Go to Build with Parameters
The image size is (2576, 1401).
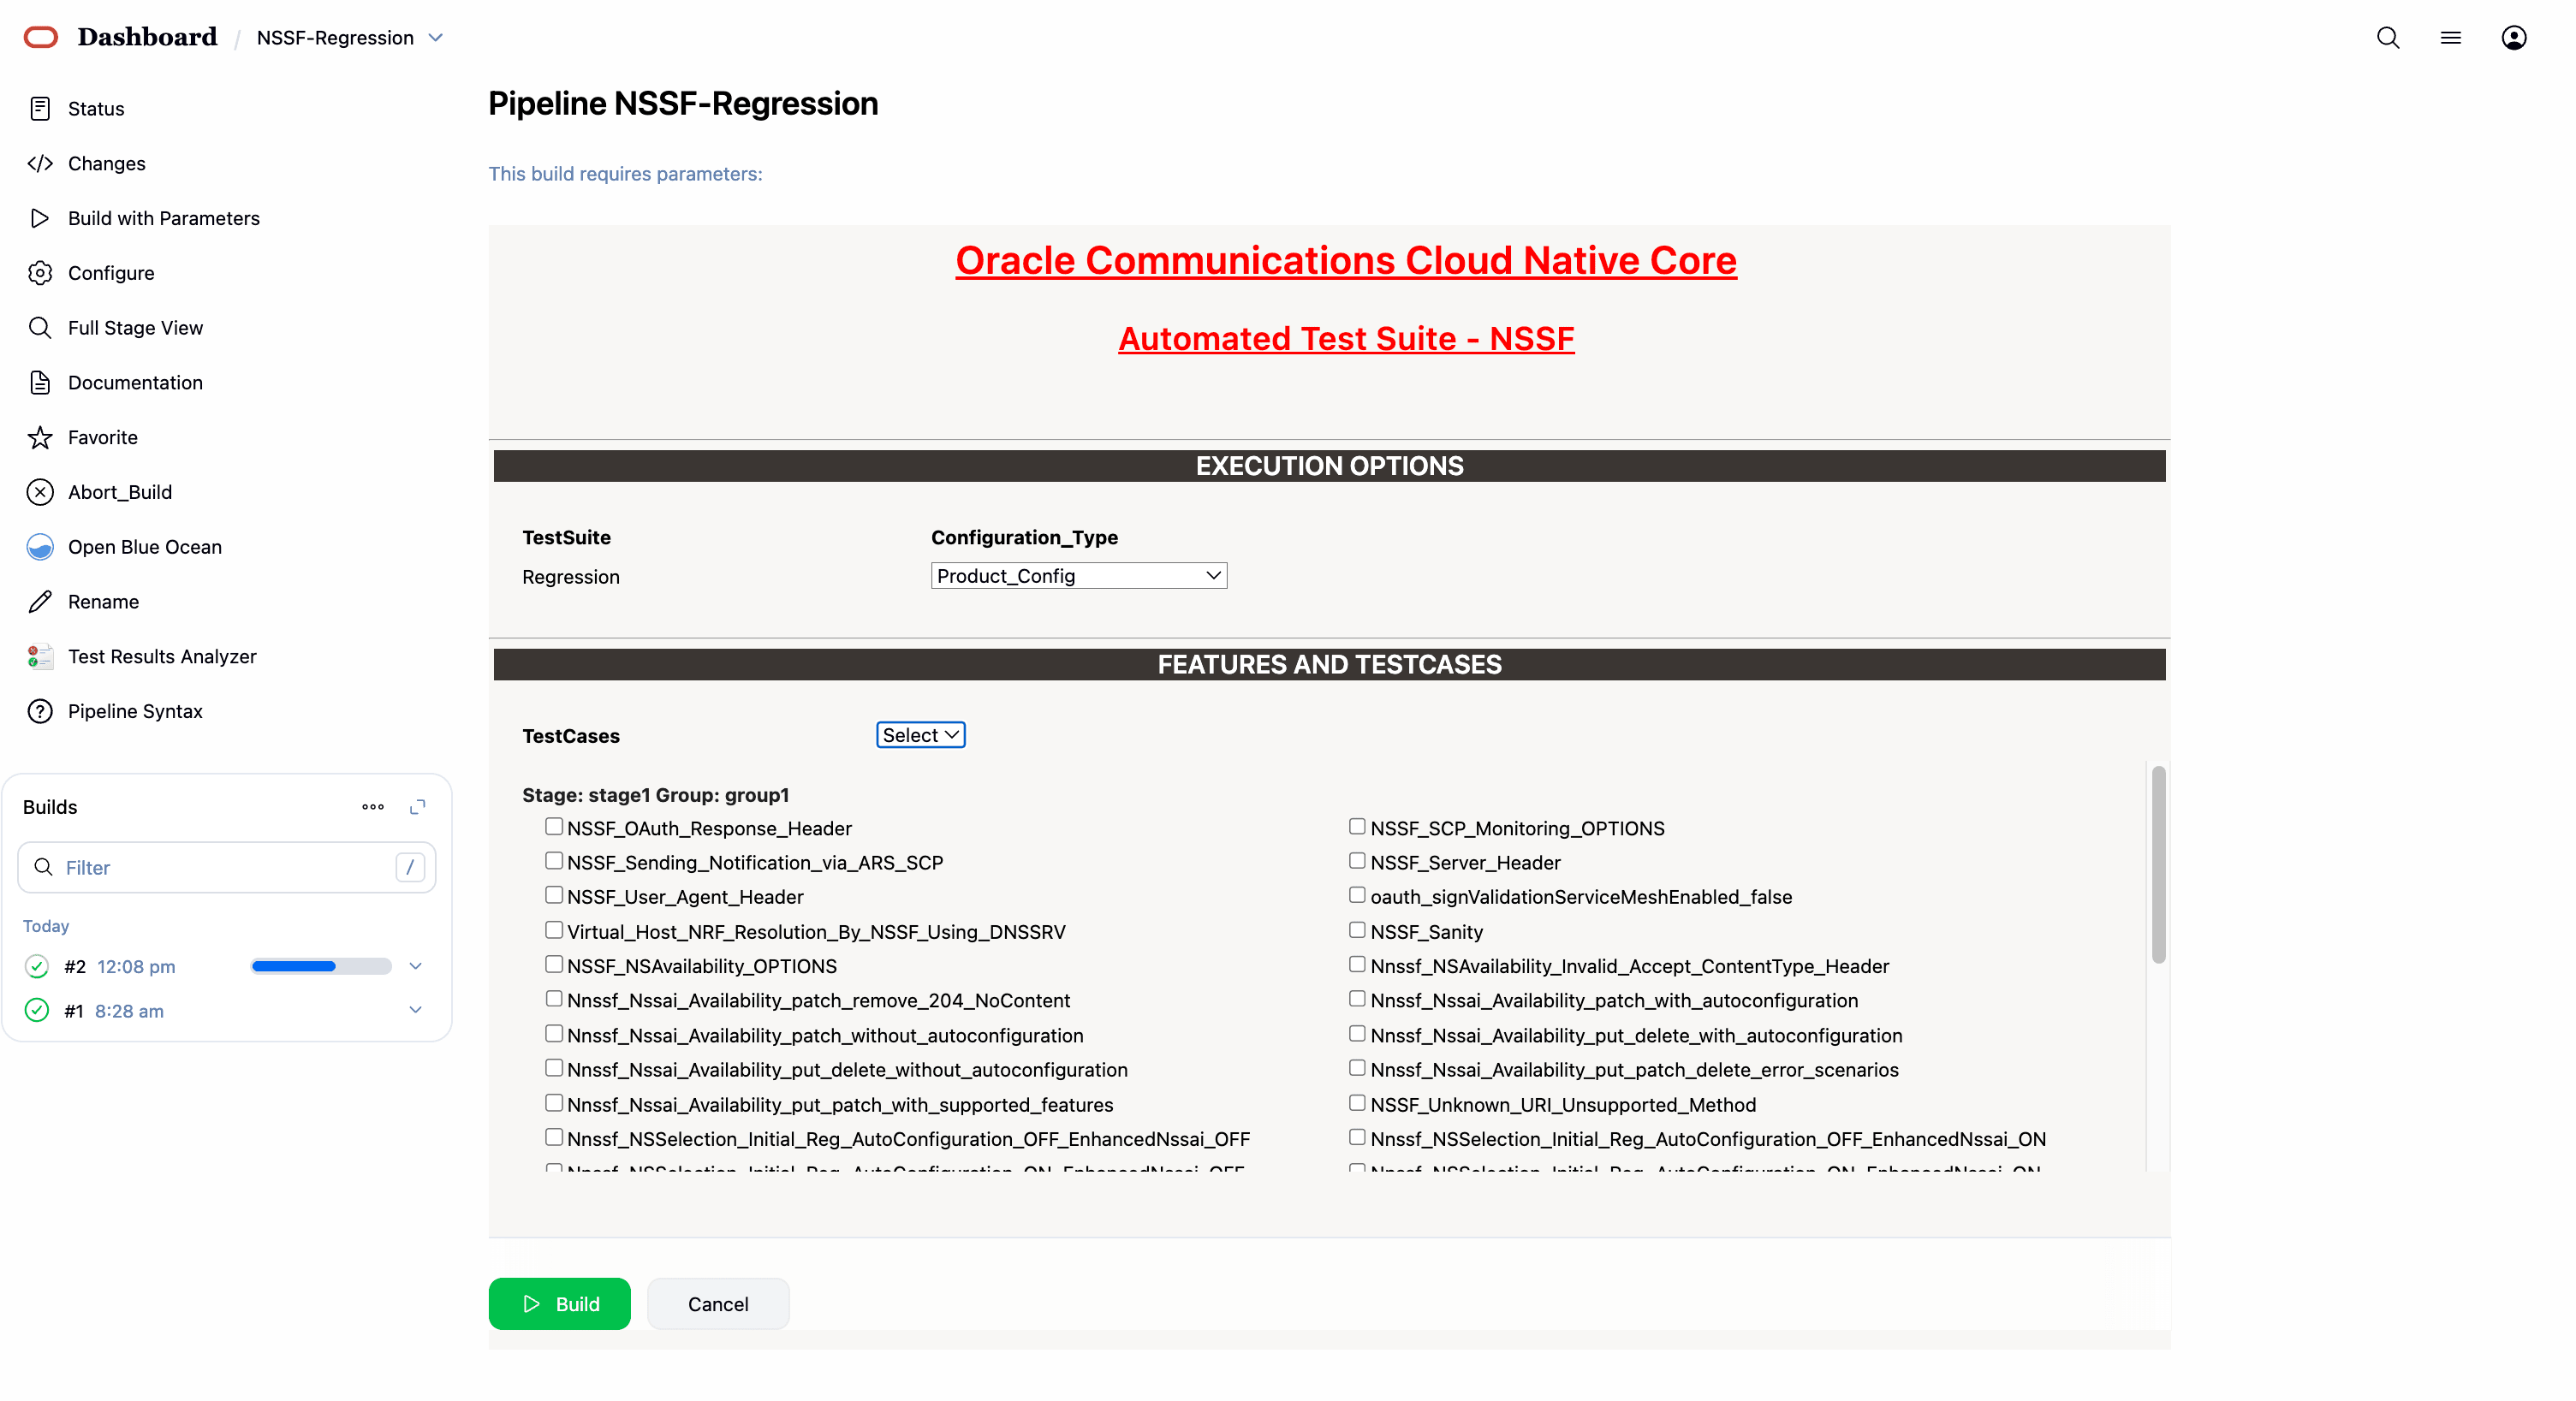tap(164, 218)
